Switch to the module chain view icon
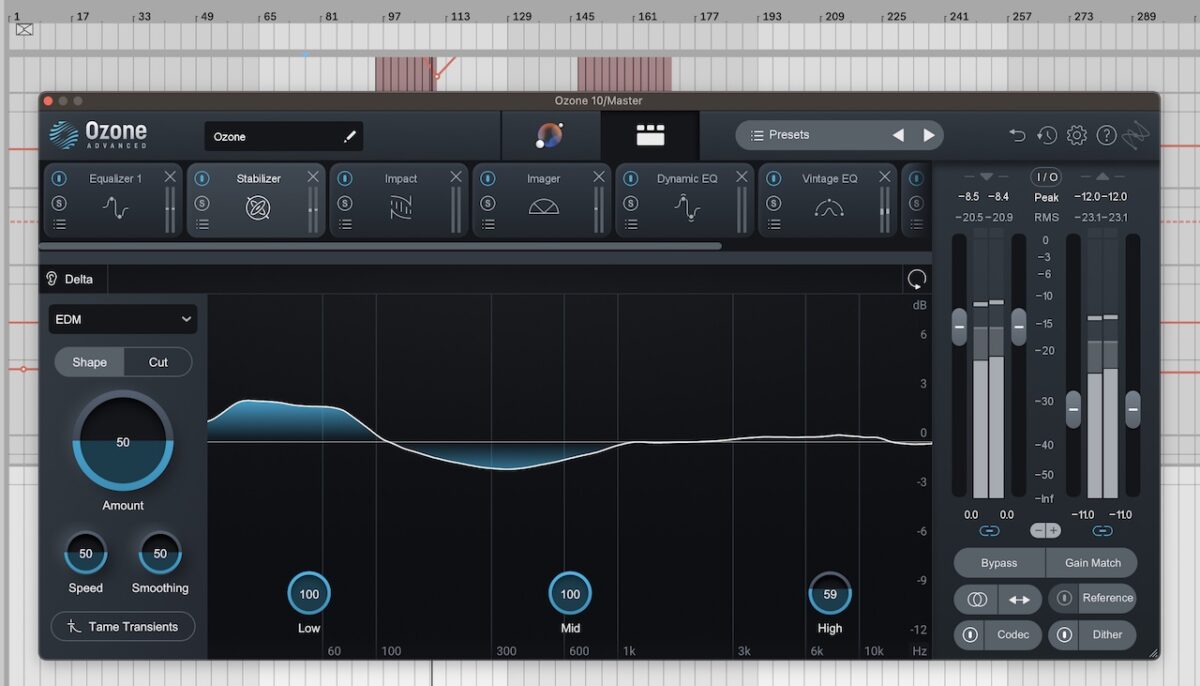The image size is (1200, 686). (x=650, y=135)
